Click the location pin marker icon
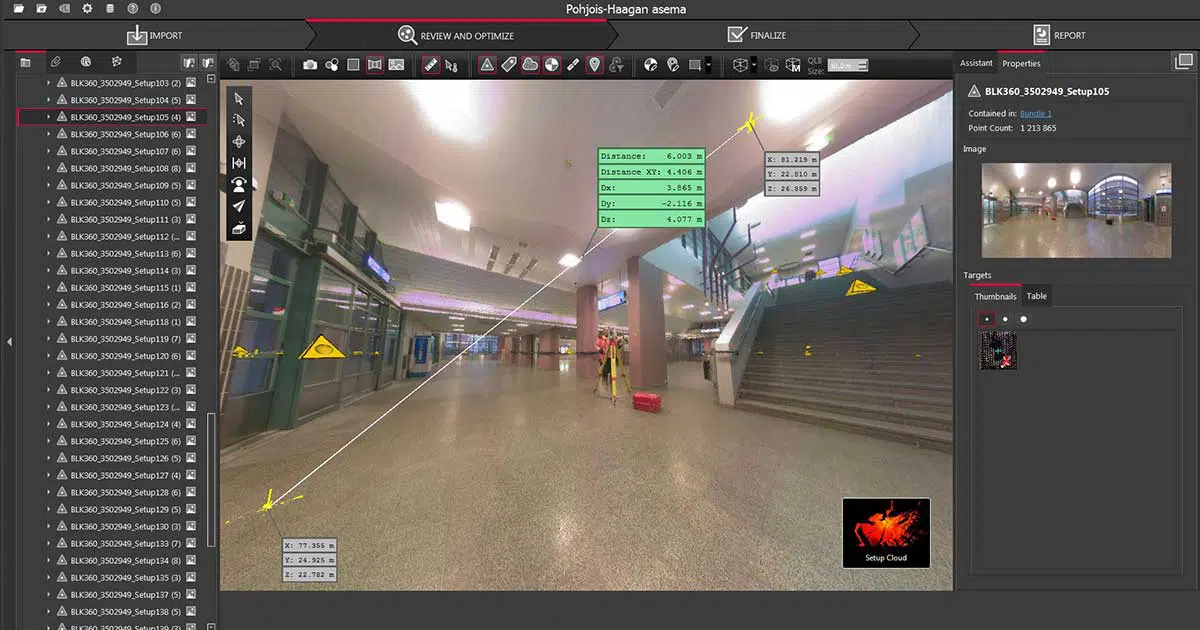This screenshot has height=630, width=1200. pyautogui.click(x=595, y=65)
